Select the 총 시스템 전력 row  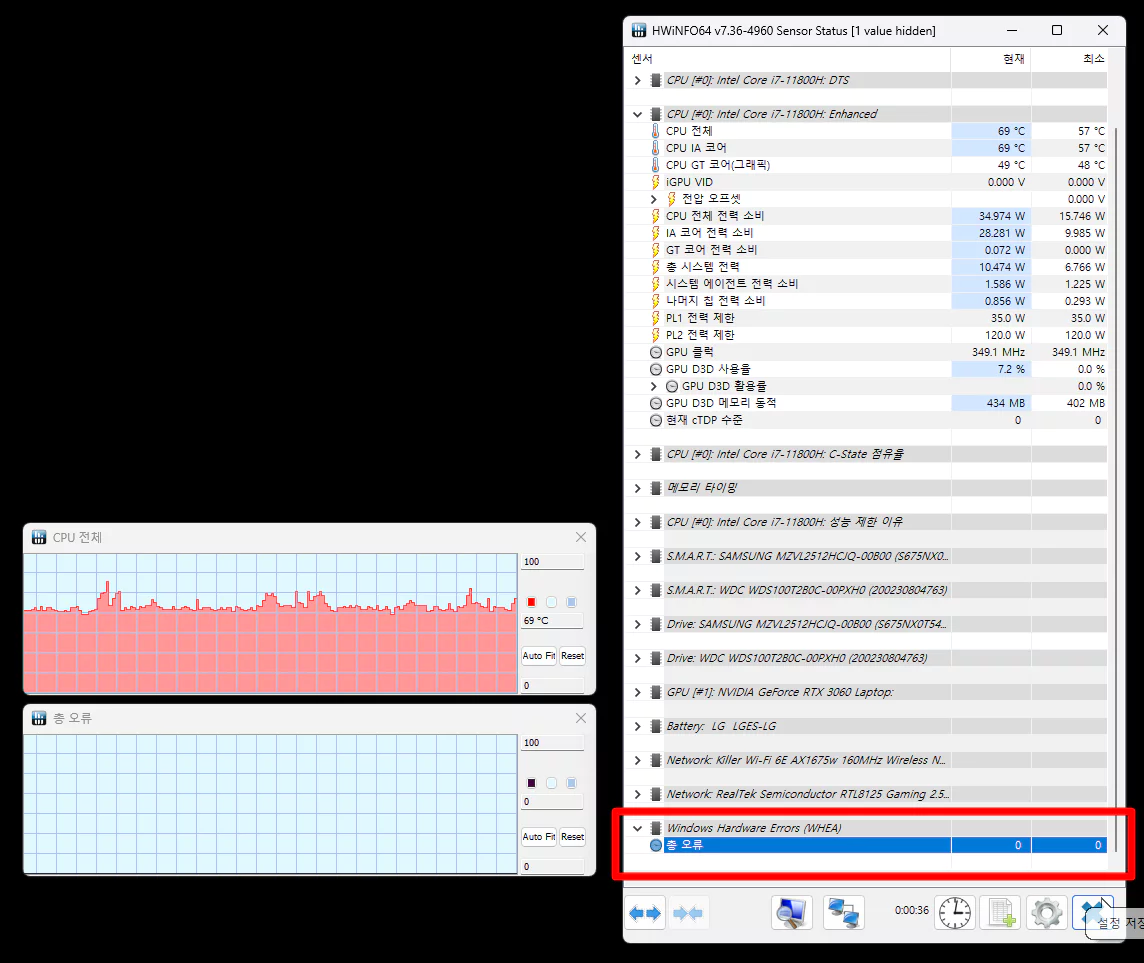[x=866, y=267]
